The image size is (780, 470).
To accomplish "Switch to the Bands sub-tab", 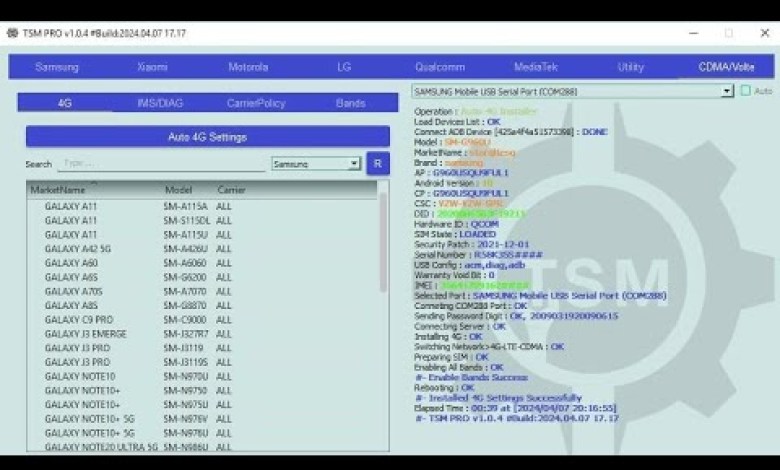I will 351,103.
